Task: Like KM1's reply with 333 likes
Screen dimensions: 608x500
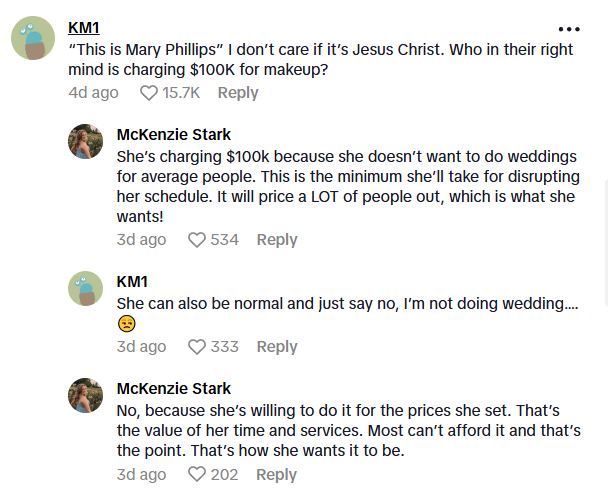Action: [x=197, y=347]
